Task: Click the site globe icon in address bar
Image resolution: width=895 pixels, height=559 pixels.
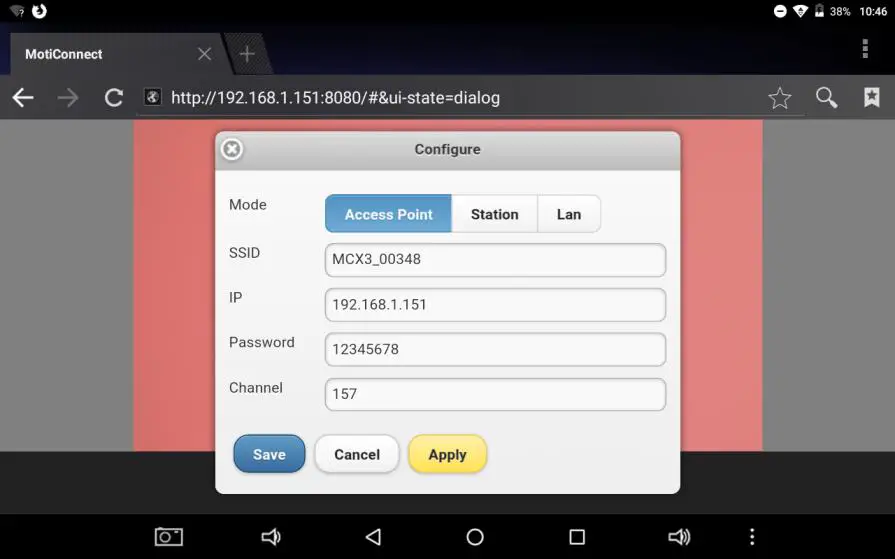Action: pyautogui.click(x=152, y=97)
